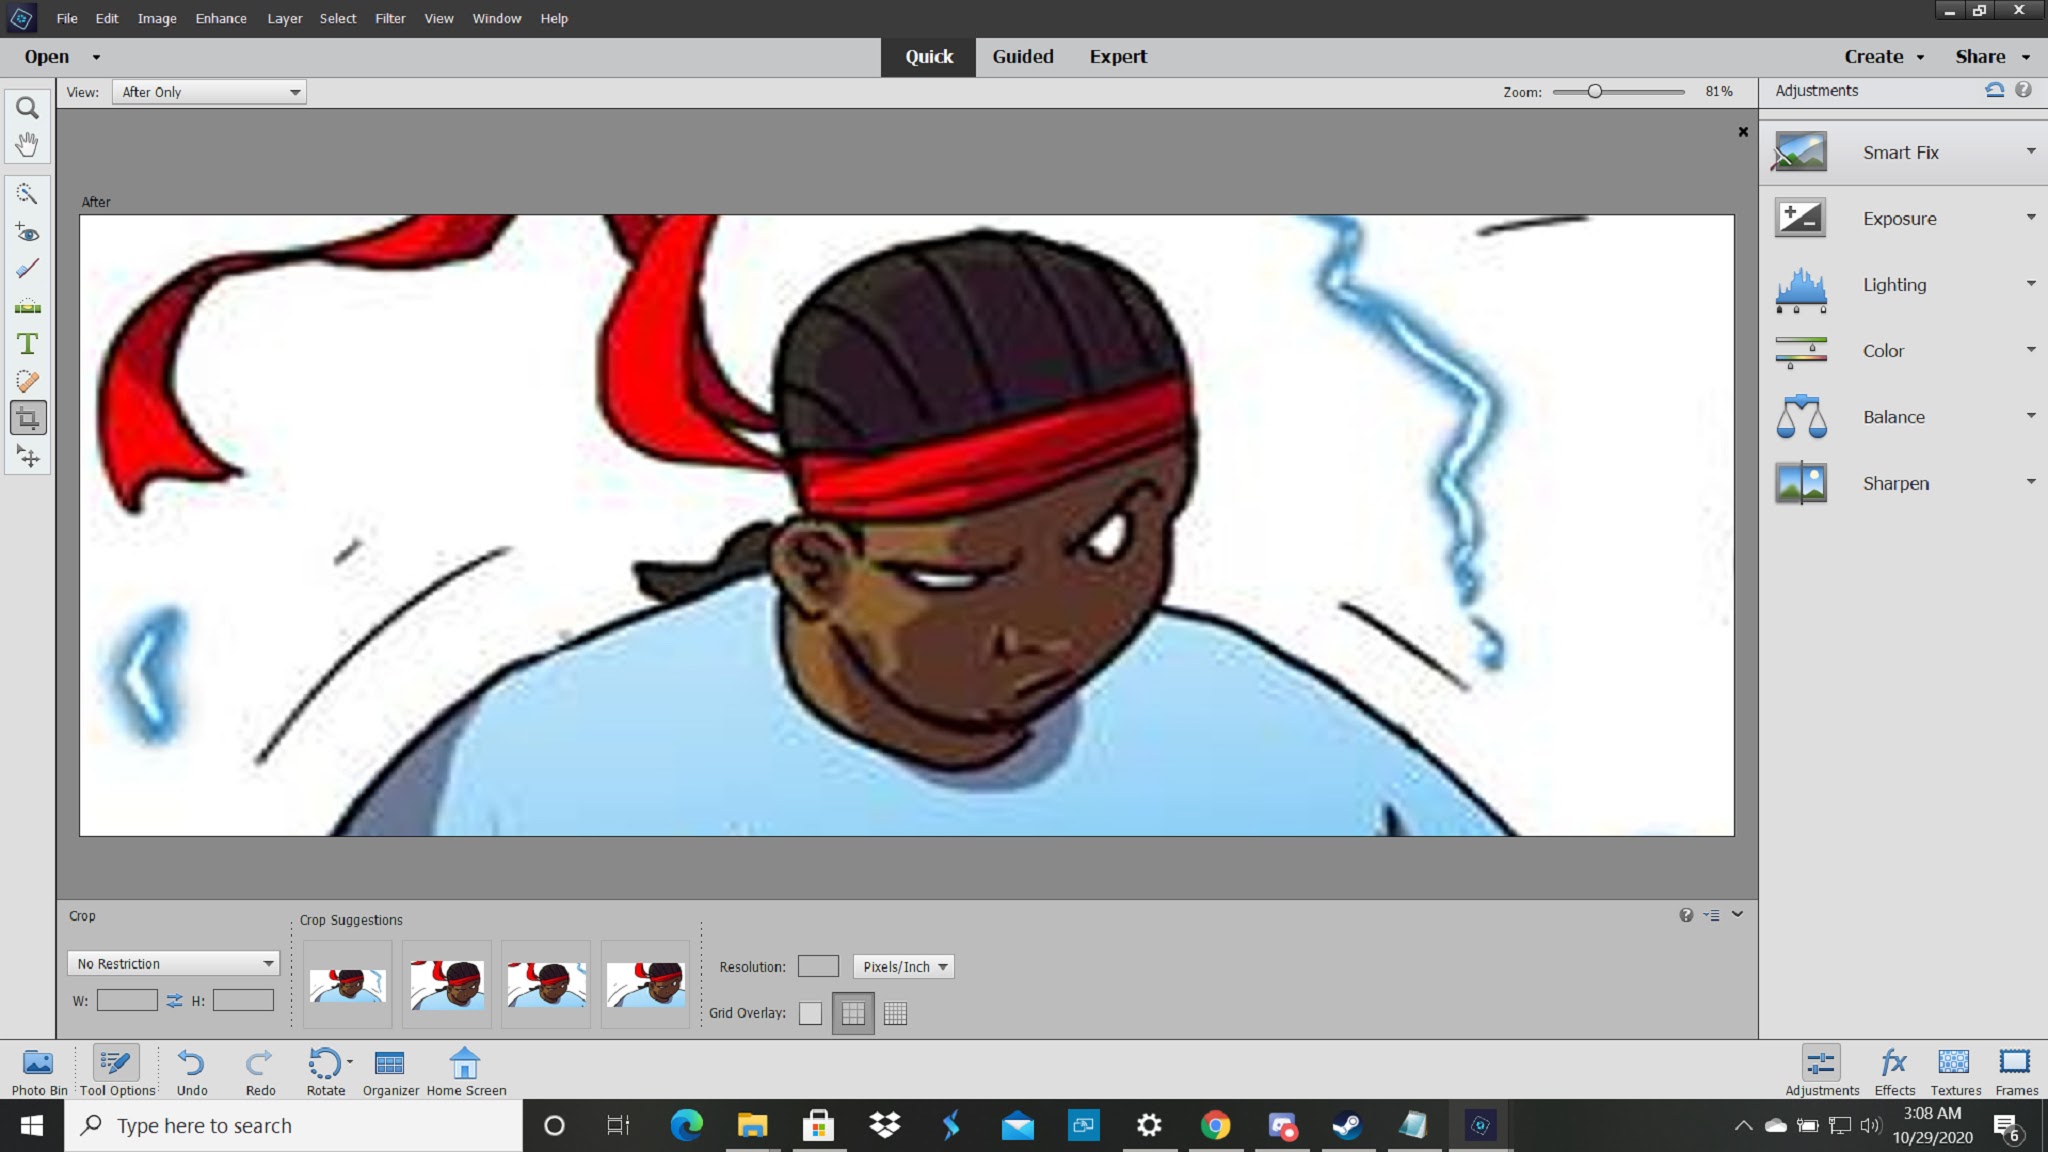Switch to the Guided tab
Screen dimensions: 2048x1152
(x=1022, y=57)
